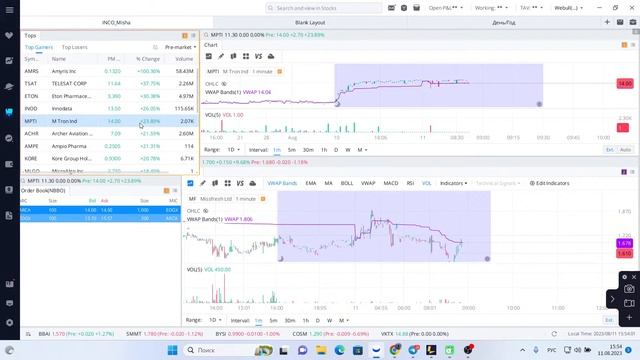Click the Auto button on MPTI chart

click(x=625, y=150)
